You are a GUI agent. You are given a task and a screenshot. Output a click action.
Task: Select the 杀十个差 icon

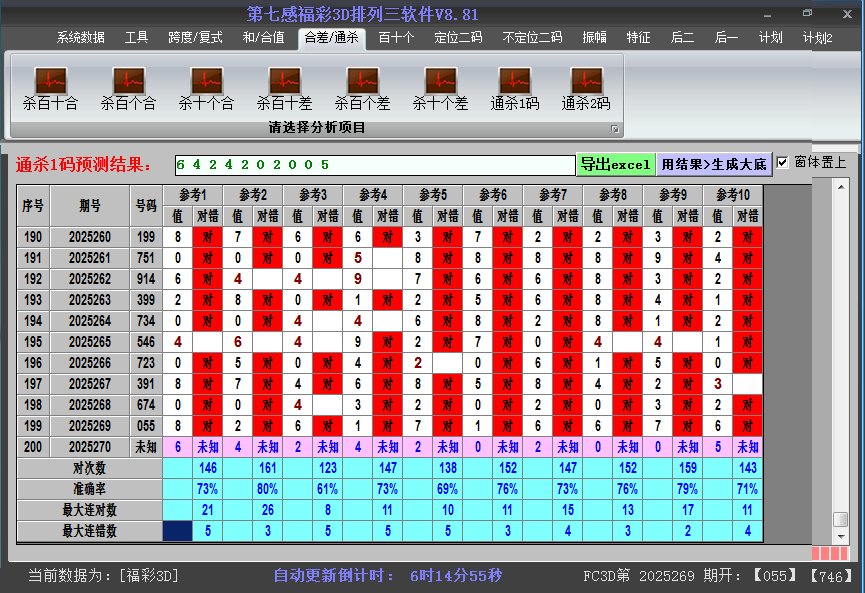[440, 81]
